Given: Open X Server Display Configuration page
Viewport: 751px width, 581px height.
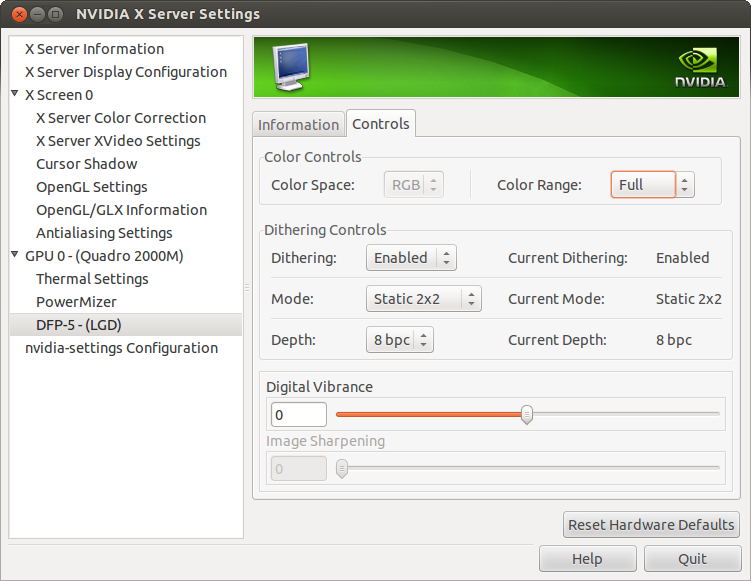Looking at the screenshot, I should coord(126,72).
